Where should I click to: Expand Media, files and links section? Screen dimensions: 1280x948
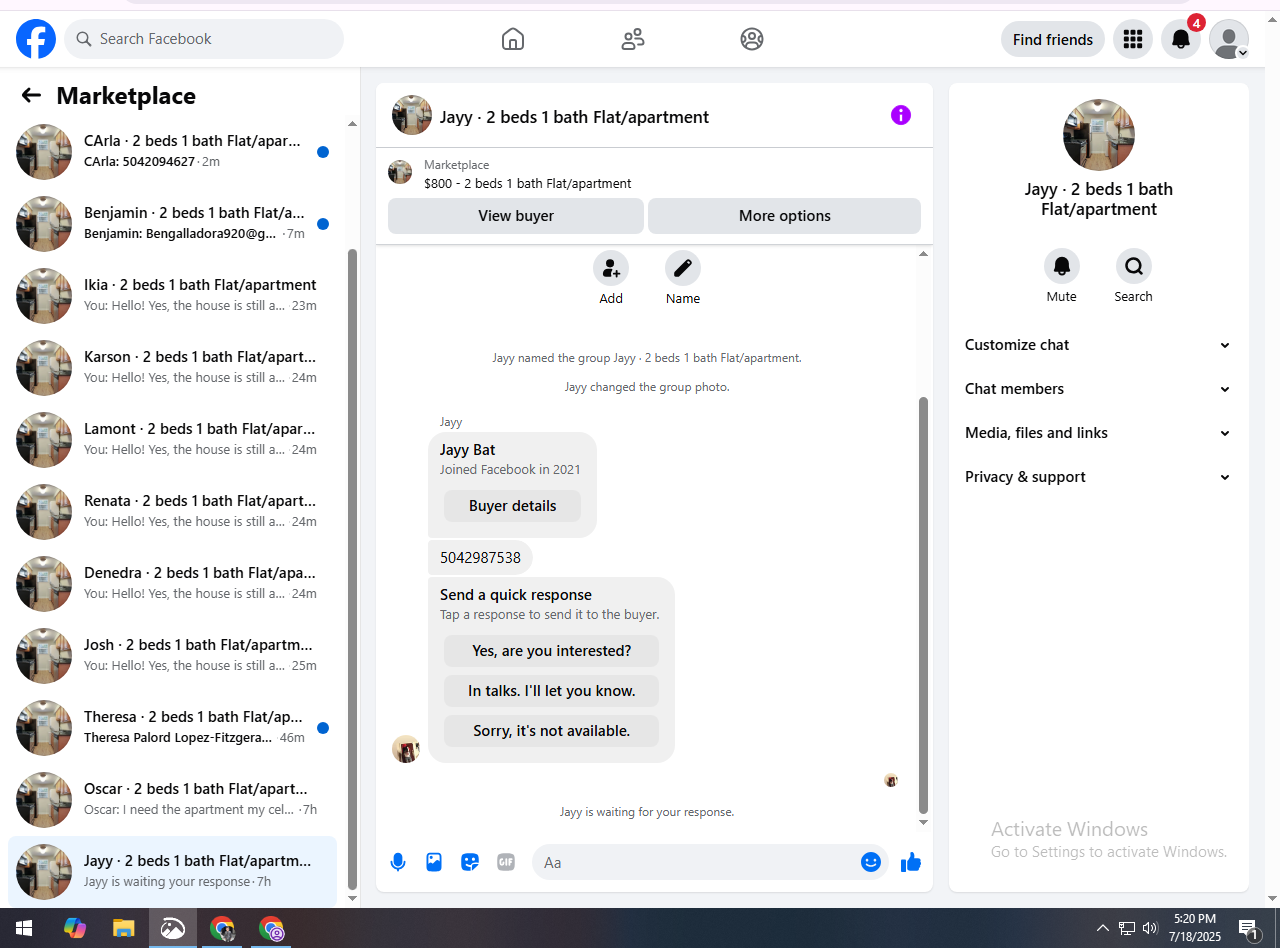coord(1098,433)
